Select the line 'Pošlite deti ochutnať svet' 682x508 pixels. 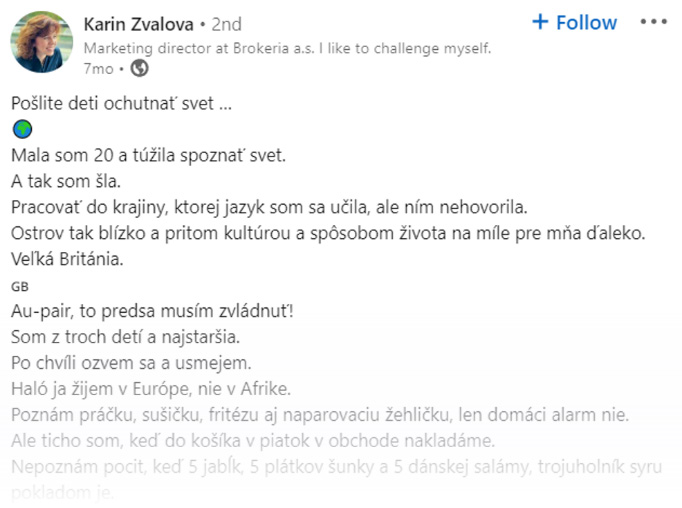point(121,104)
